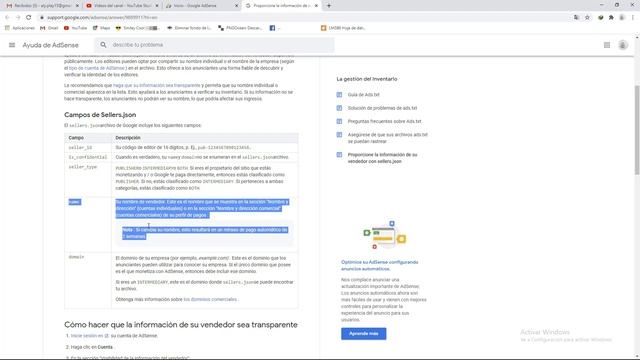
Task: Open Solución de problemas de ads.txt article
Action: tap(382, 108)
